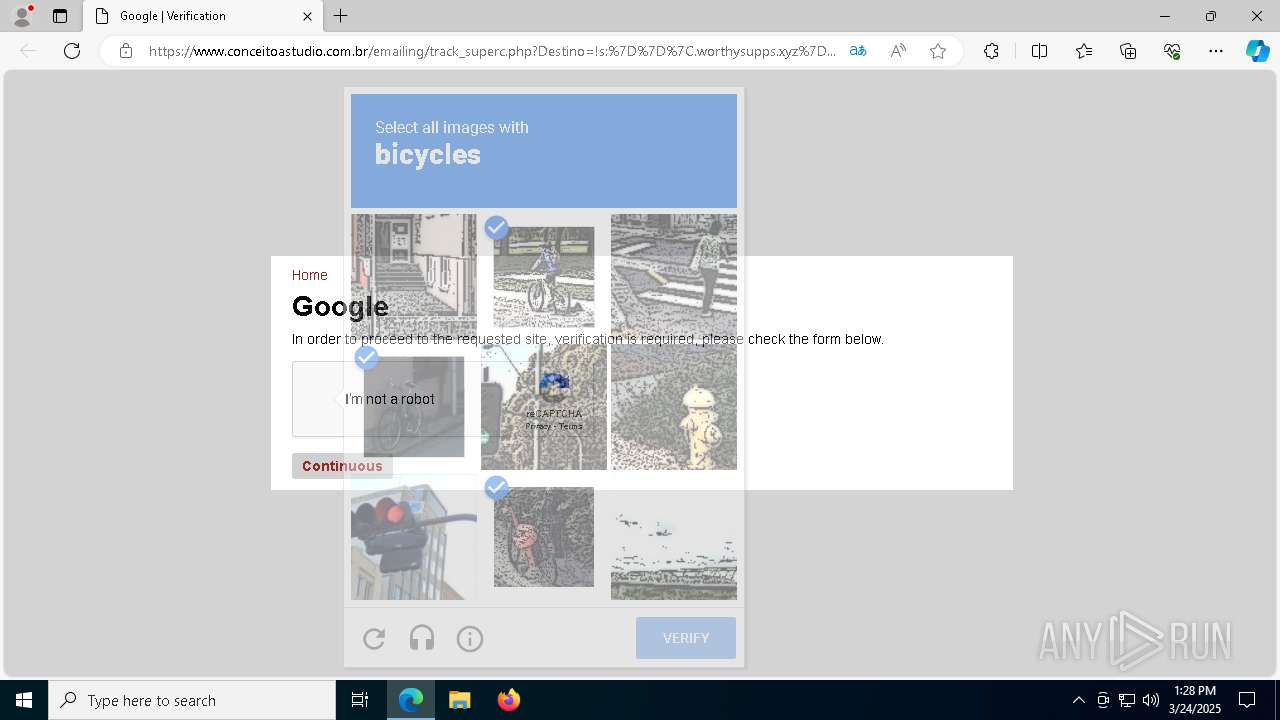Select the storefront stairs image tile
This screenshot has width=1280, height=720.
pyautogui.click(x=414, y=277)
